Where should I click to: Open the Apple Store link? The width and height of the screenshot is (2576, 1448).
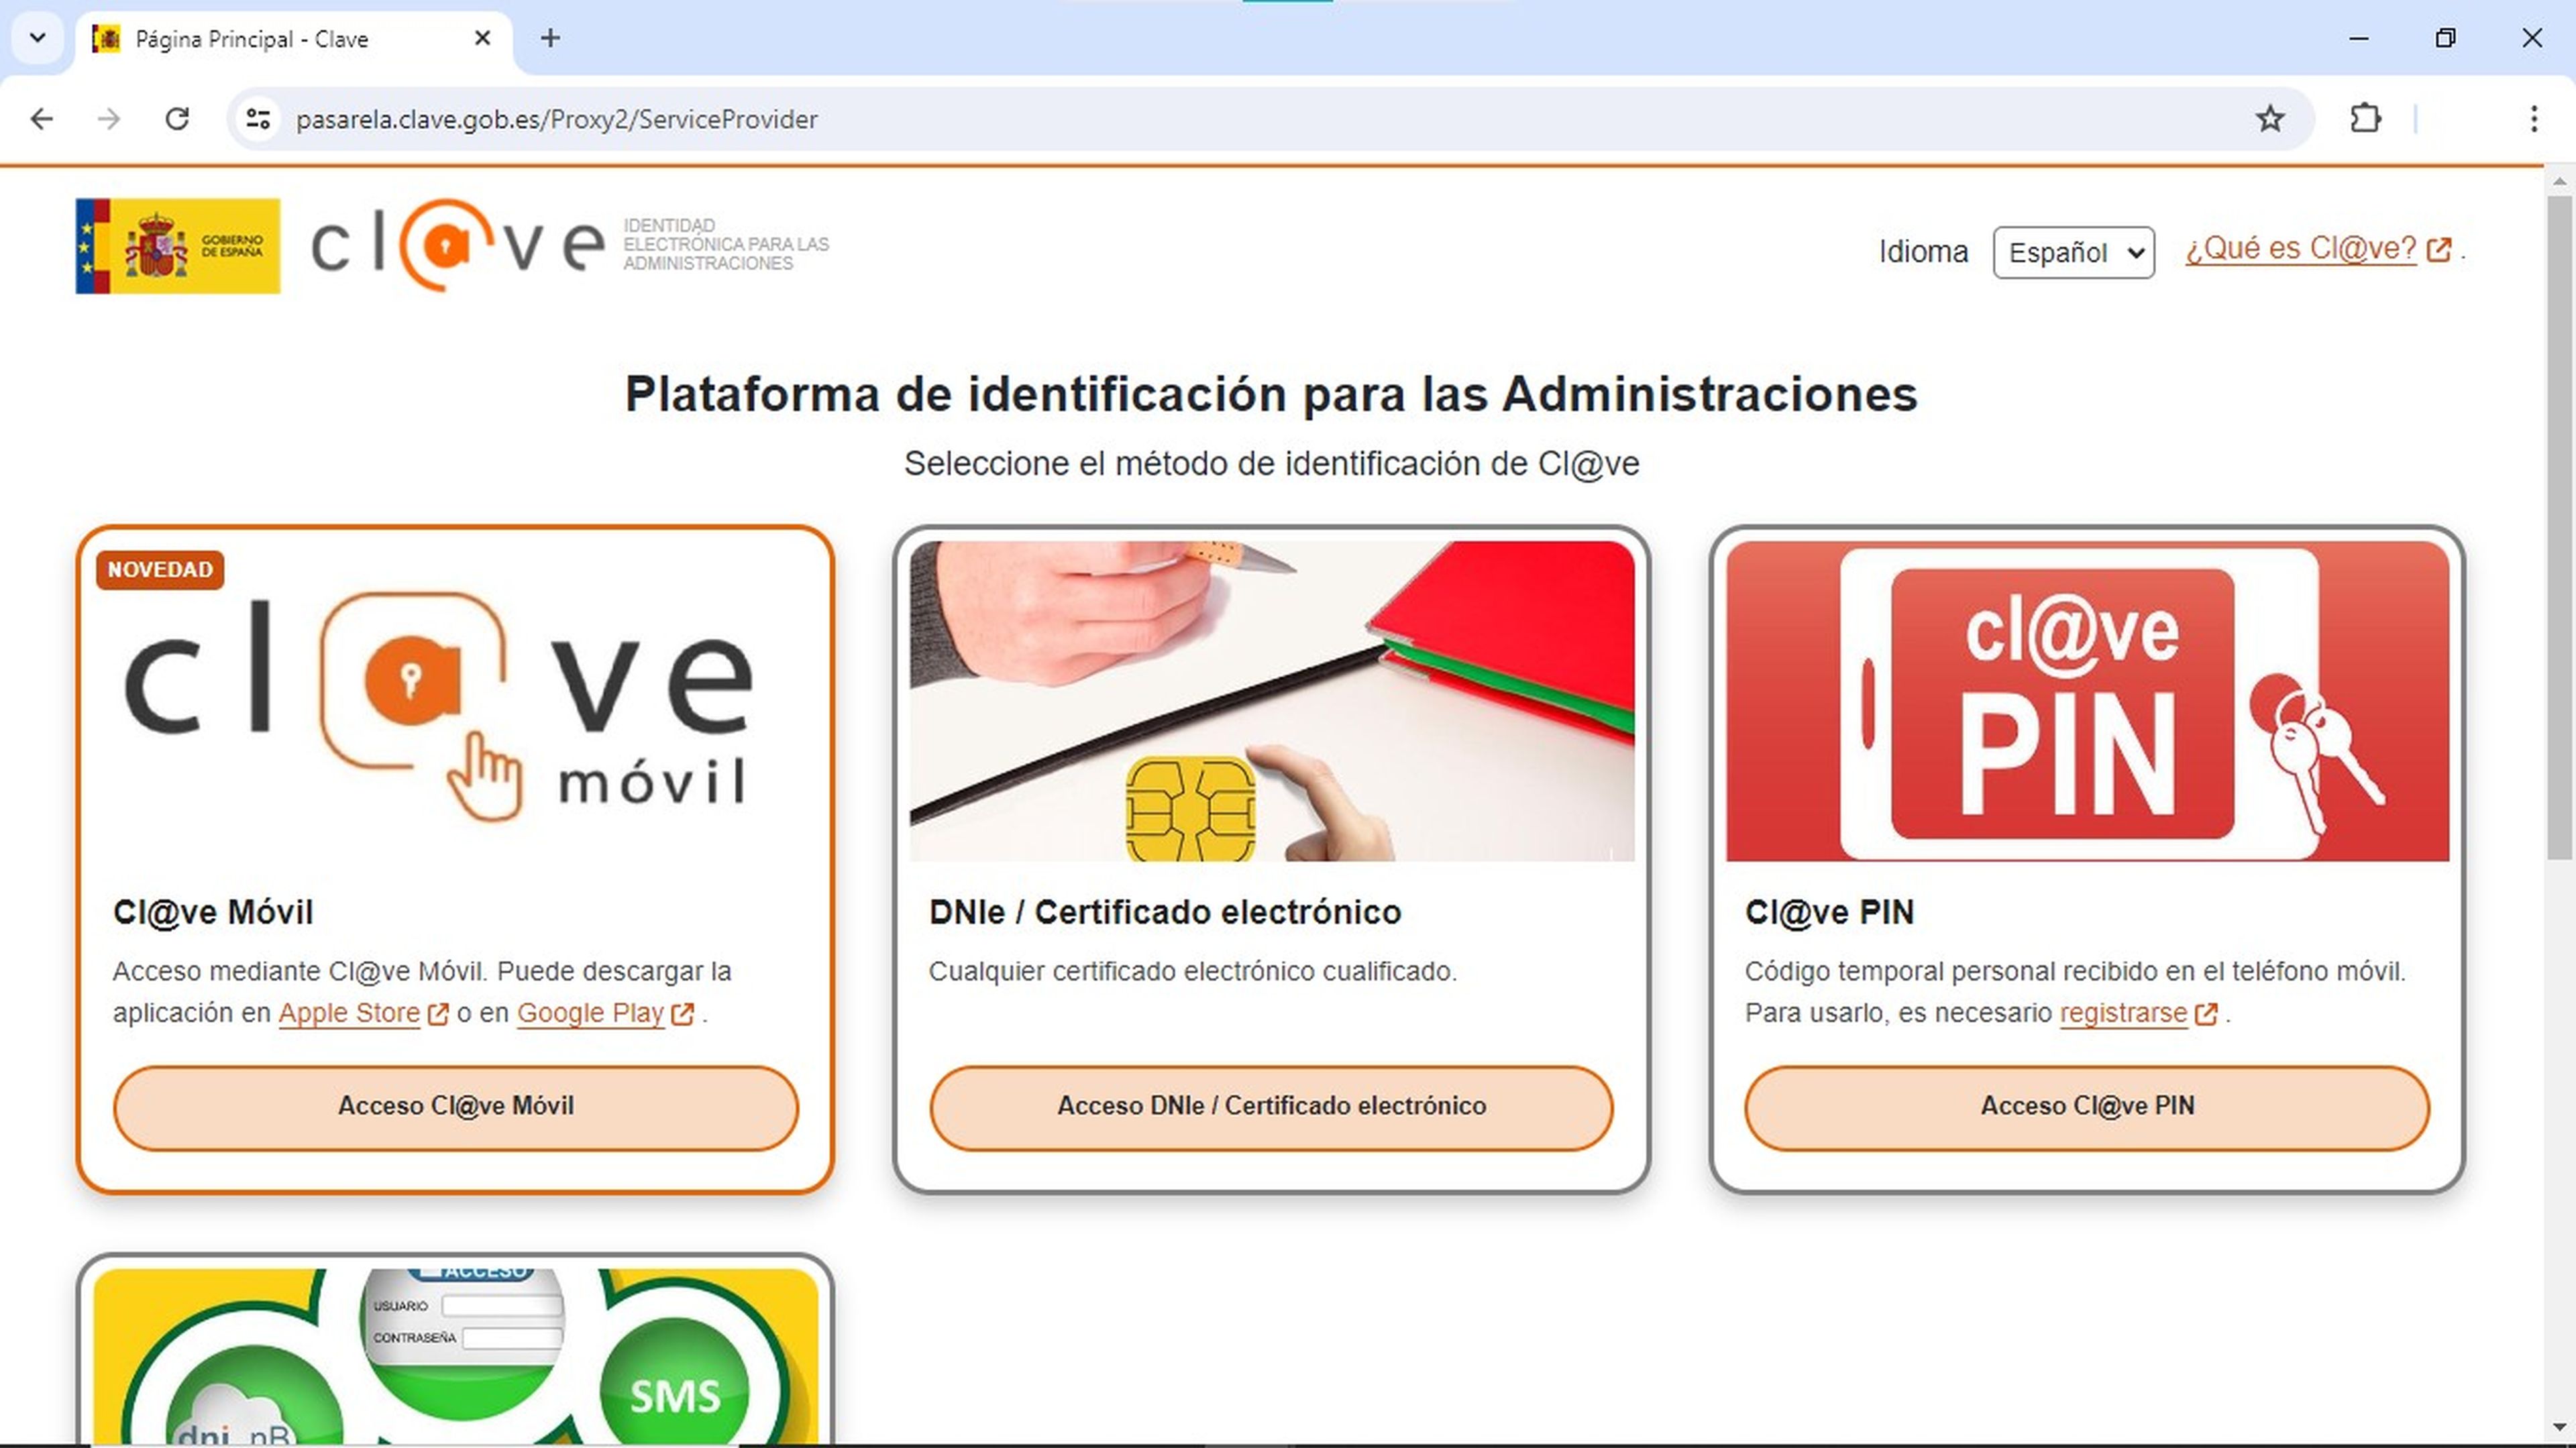349,1013
